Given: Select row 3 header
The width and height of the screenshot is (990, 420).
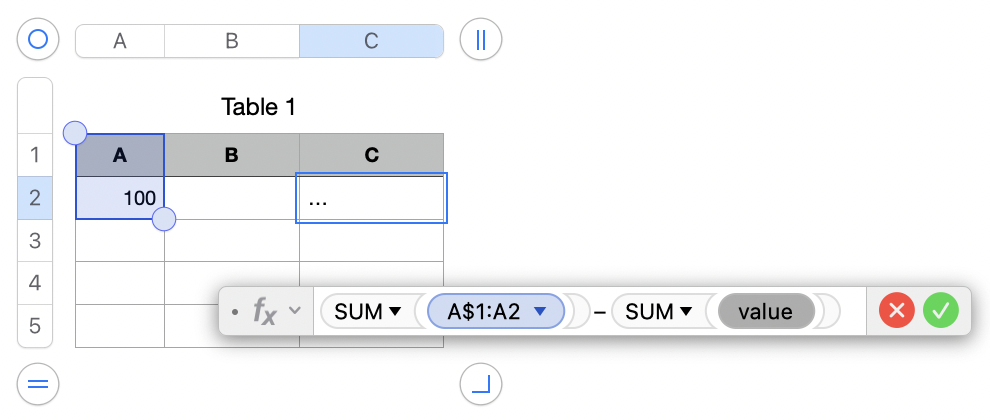Looking at the screenshot, I should (35, 240).
